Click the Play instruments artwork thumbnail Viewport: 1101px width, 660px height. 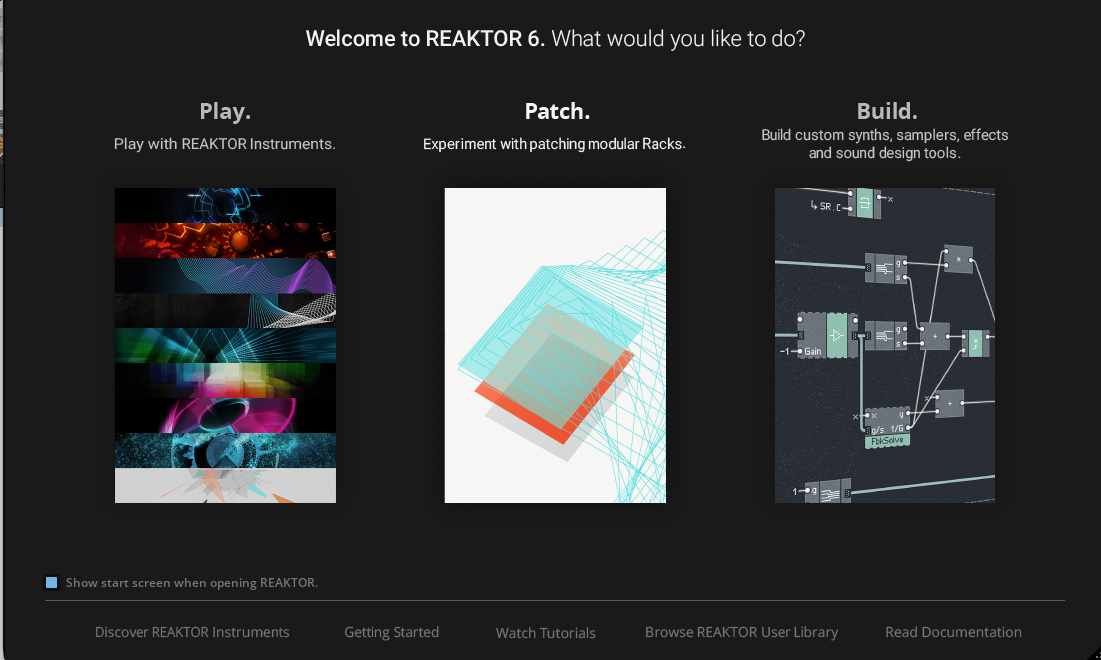(225, 345)
